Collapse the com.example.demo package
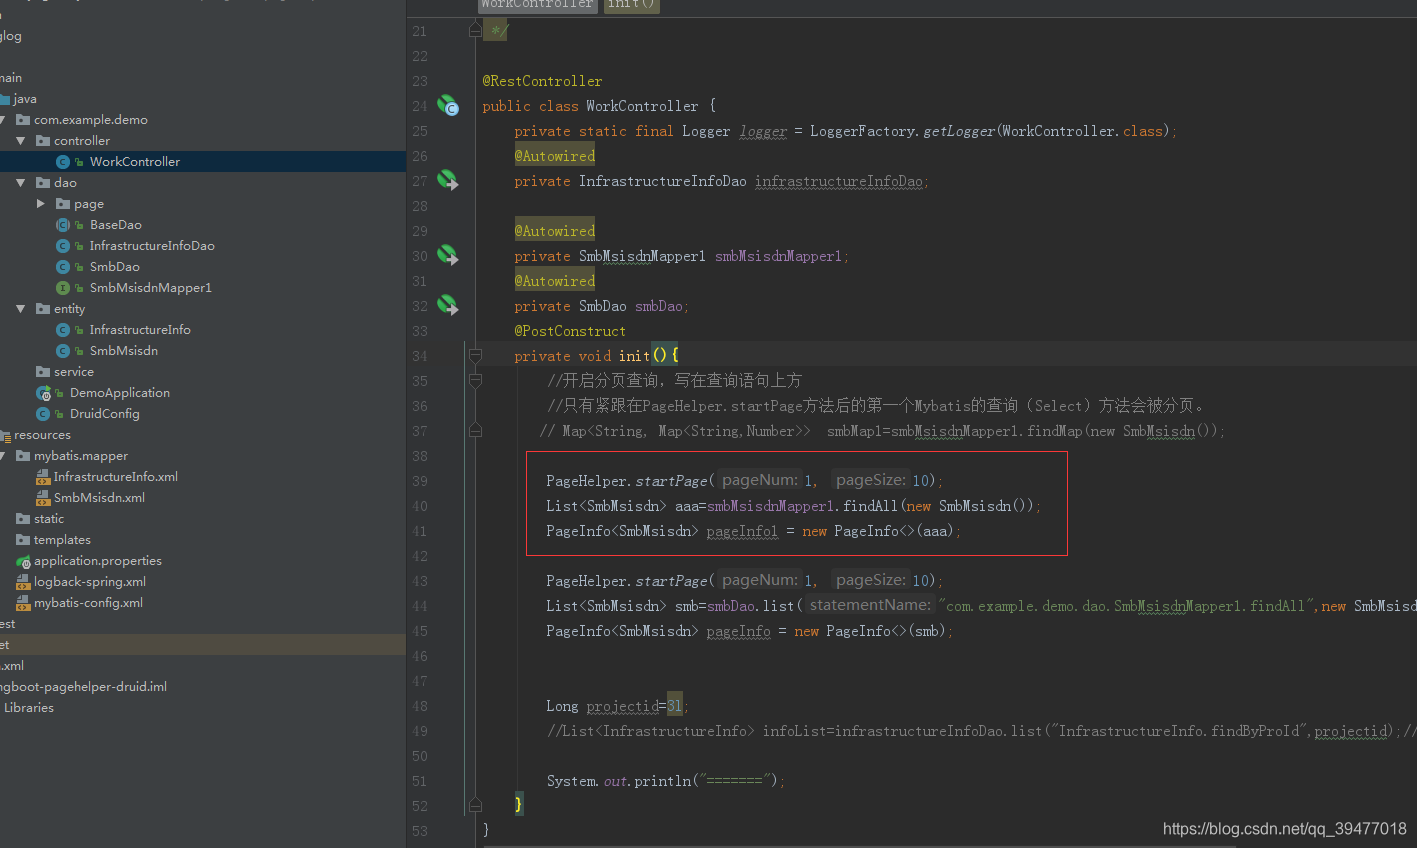 tap(3, 120)
